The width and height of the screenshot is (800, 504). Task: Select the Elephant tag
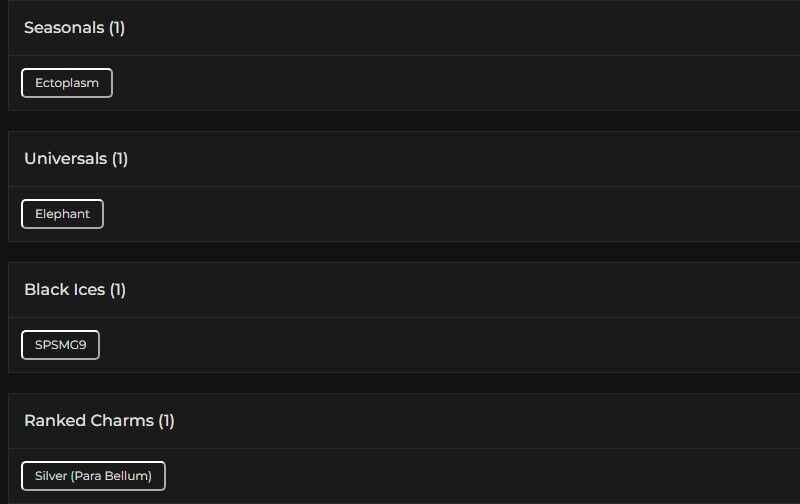pos(62,214)
